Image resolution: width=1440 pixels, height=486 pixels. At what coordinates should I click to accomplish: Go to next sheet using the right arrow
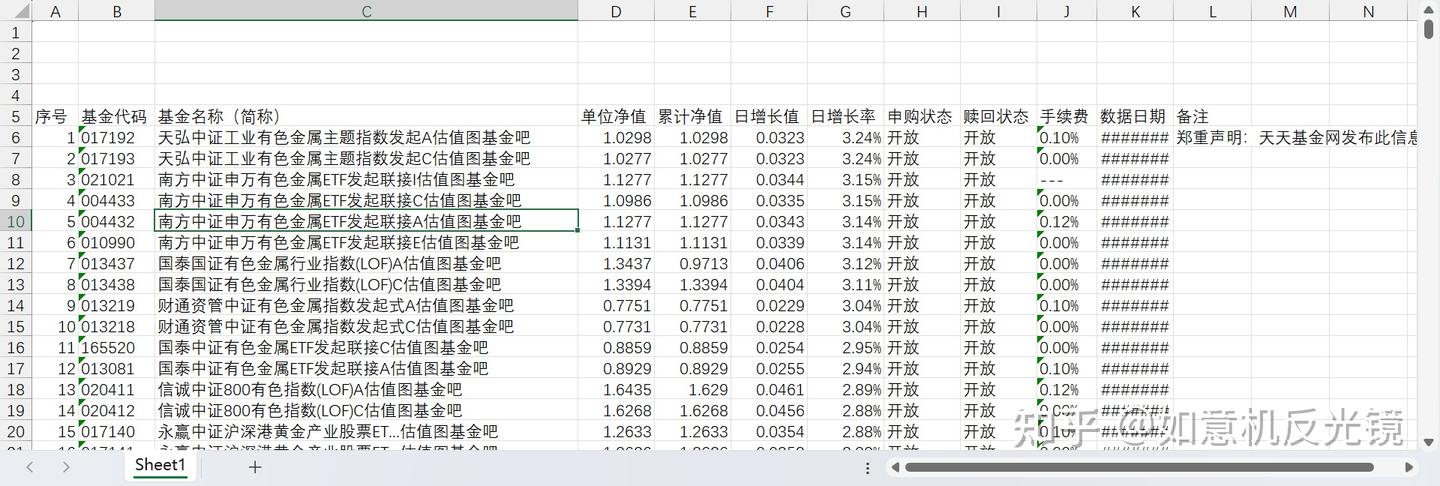66,467
